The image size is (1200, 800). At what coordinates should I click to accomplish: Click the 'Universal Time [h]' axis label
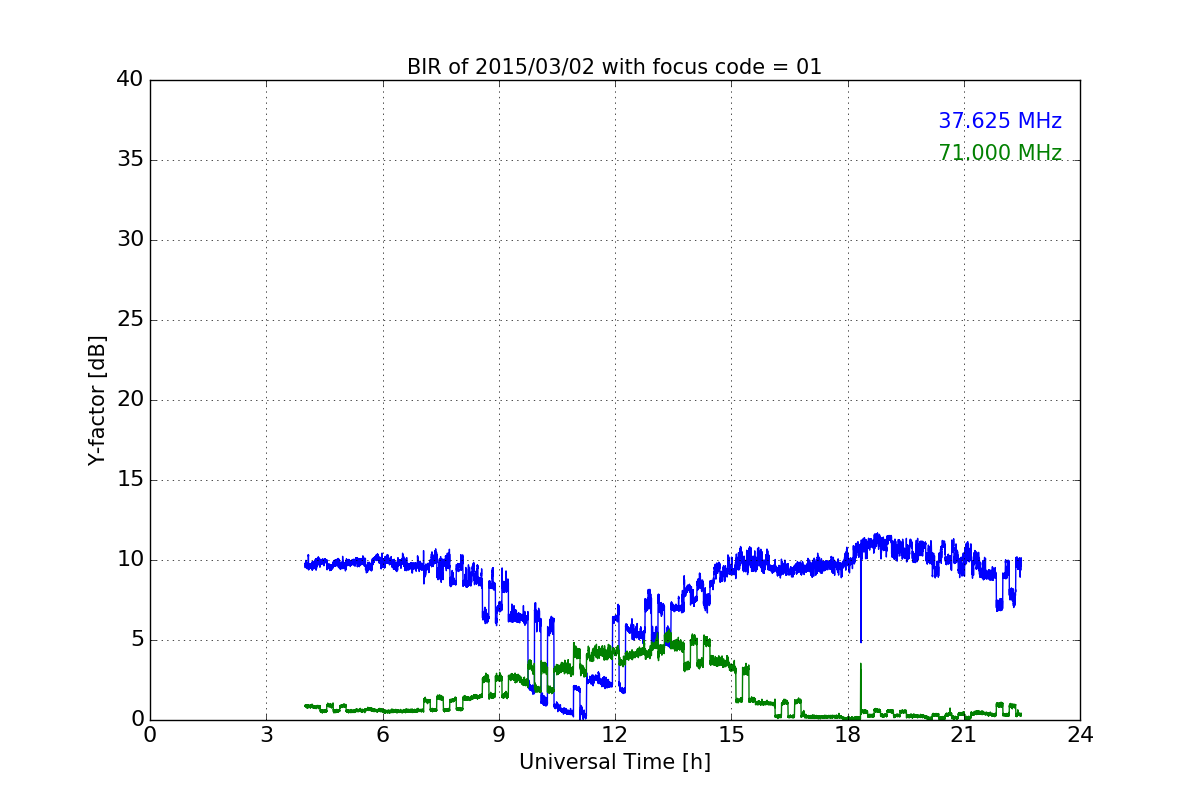pyautogui.click(x=614, y=762)
